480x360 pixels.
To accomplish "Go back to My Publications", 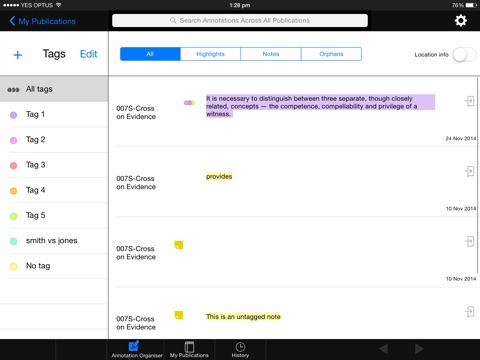I will pos(43,21).
